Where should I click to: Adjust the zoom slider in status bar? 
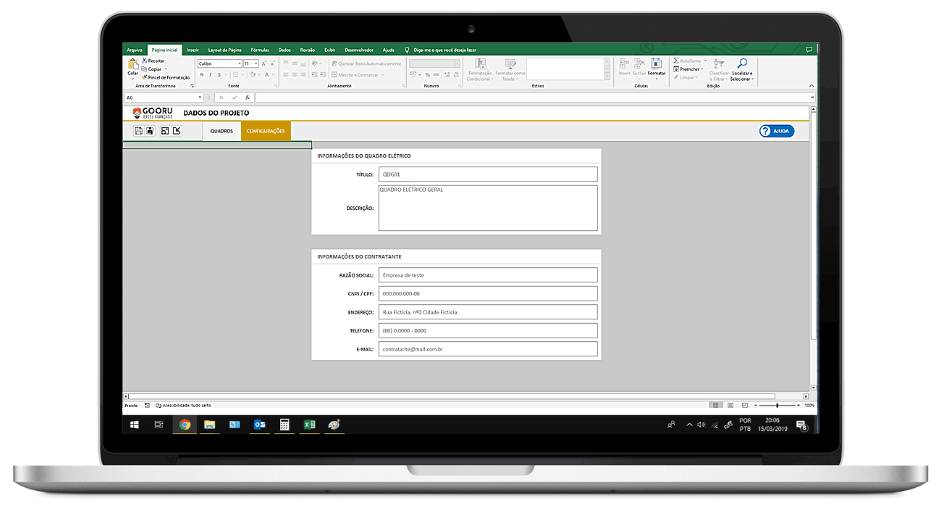(x=780, y=405)
